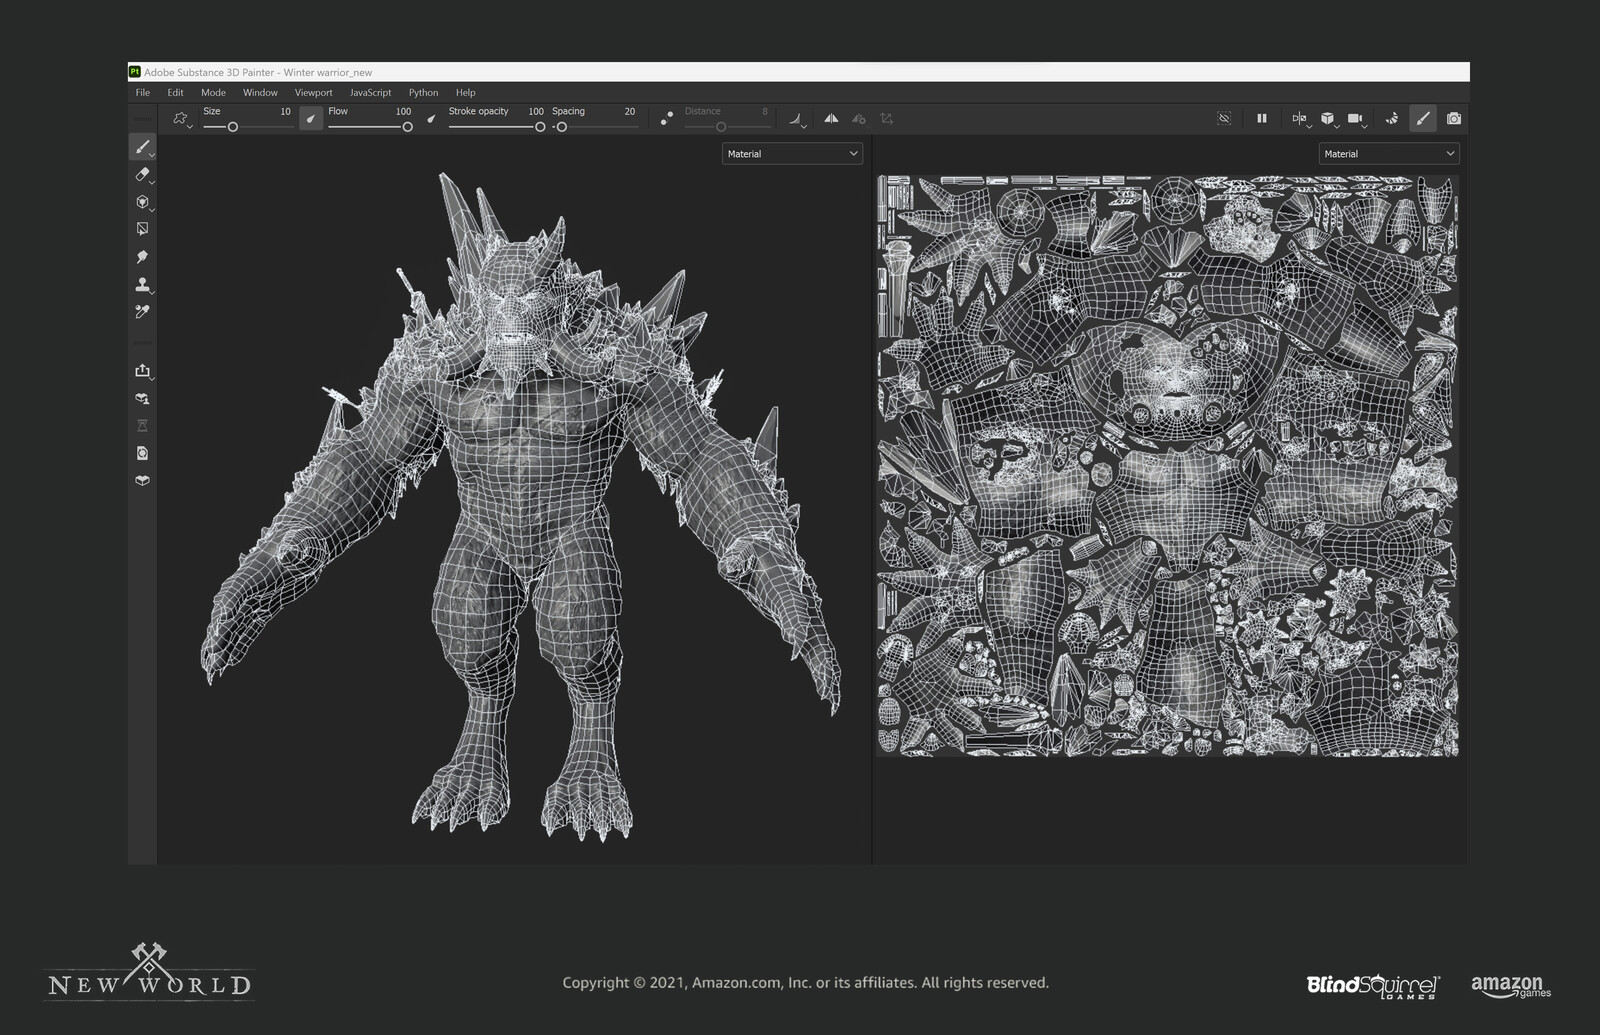Open the 3D/2D view mode dropdown
1600x1035 pixels.
(1299, 119)
